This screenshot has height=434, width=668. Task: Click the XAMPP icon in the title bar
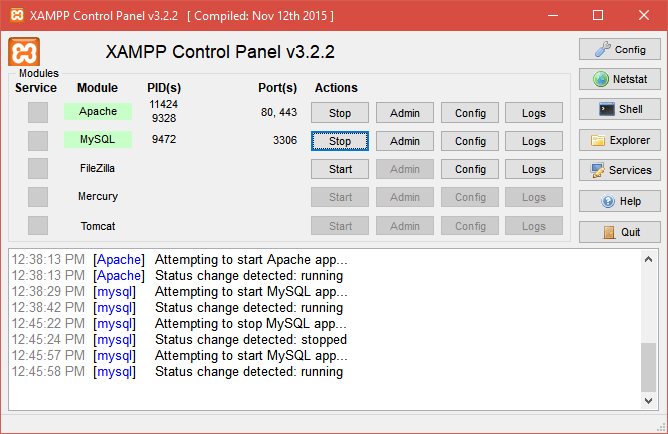coord(14,15)
